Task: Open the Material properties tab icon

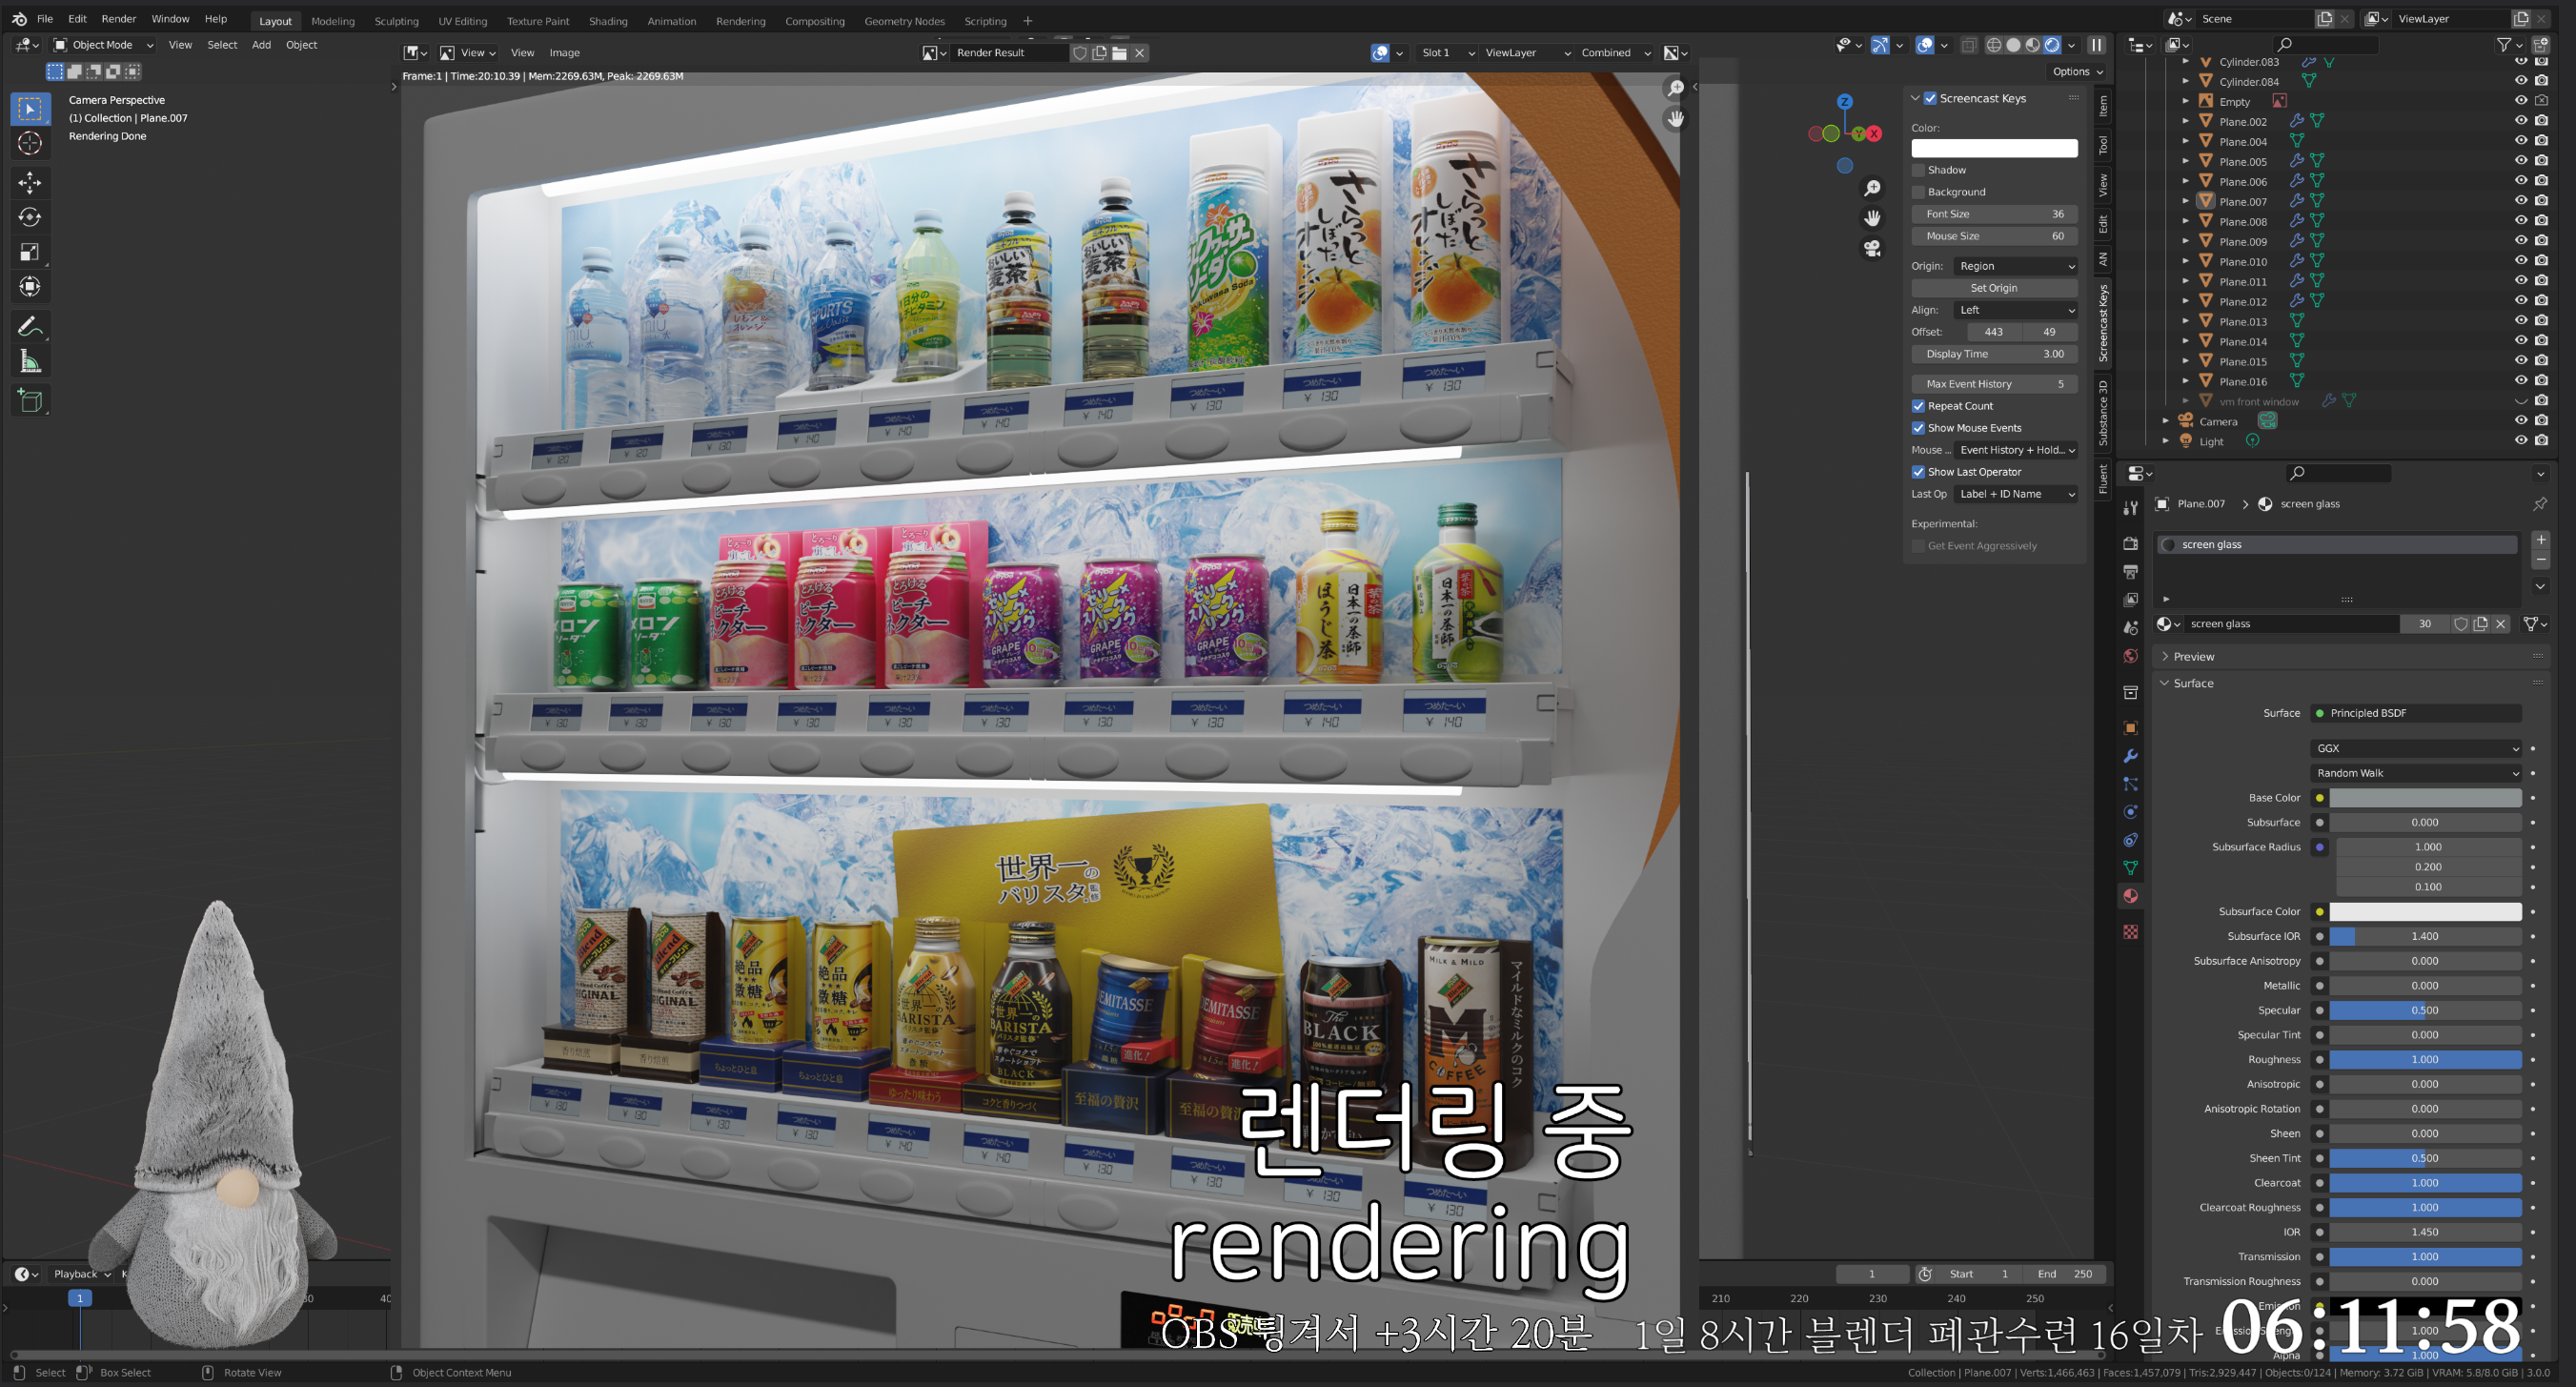Action: (x=2130, y=896)
